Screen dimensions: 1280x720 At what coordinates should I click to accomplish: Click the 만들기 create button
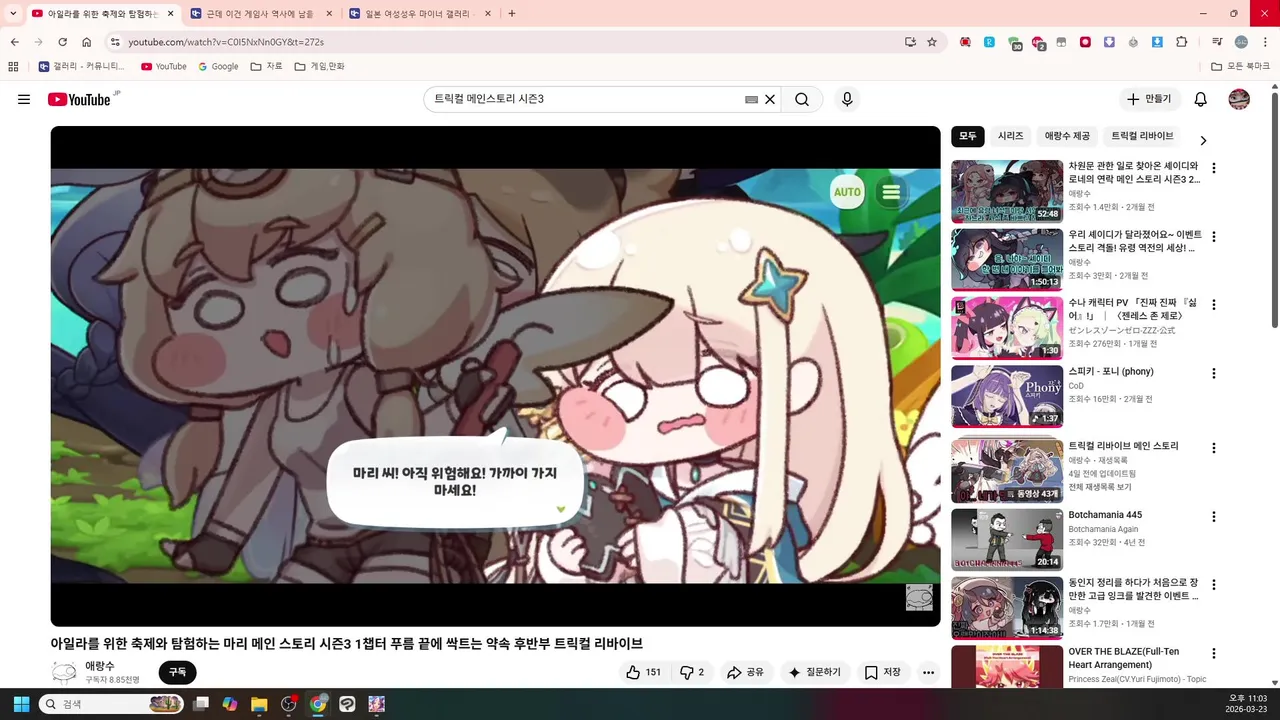pyautogui.click(x=1149, y=99)
